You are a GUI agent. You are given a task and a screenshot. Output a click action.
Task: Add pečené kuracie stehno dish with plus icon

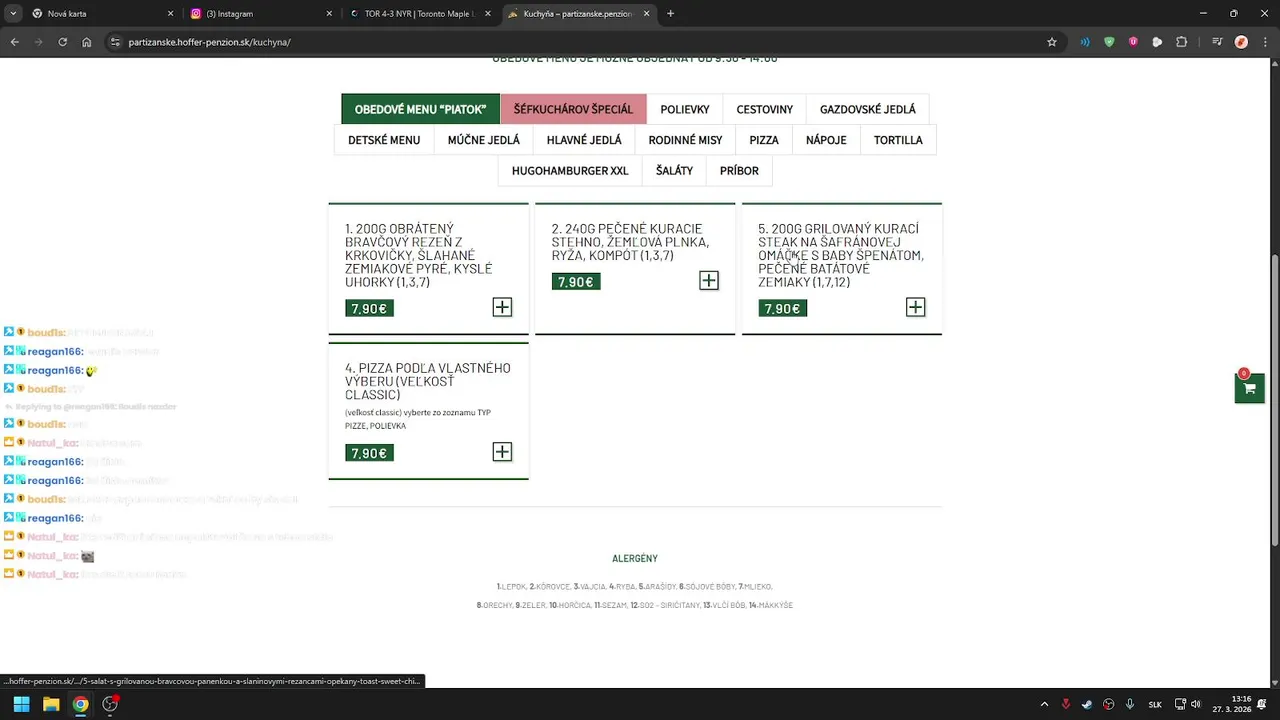(x=709, y=281)
